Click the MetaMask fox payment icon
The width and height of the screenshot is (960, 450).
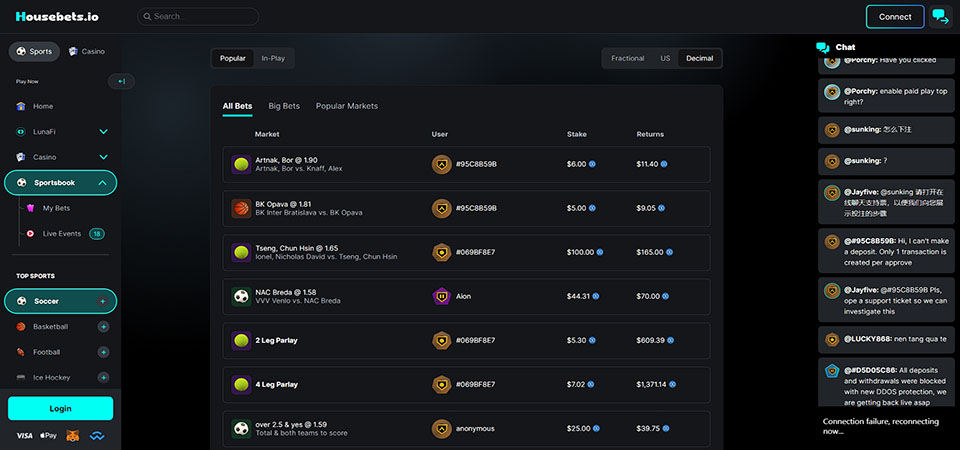[73, 436]
